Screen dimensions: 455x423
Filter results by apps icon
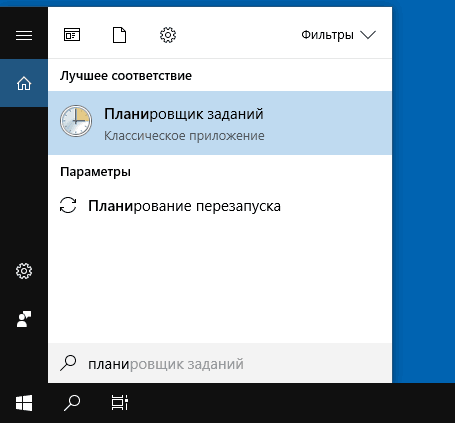coord(72,35)
